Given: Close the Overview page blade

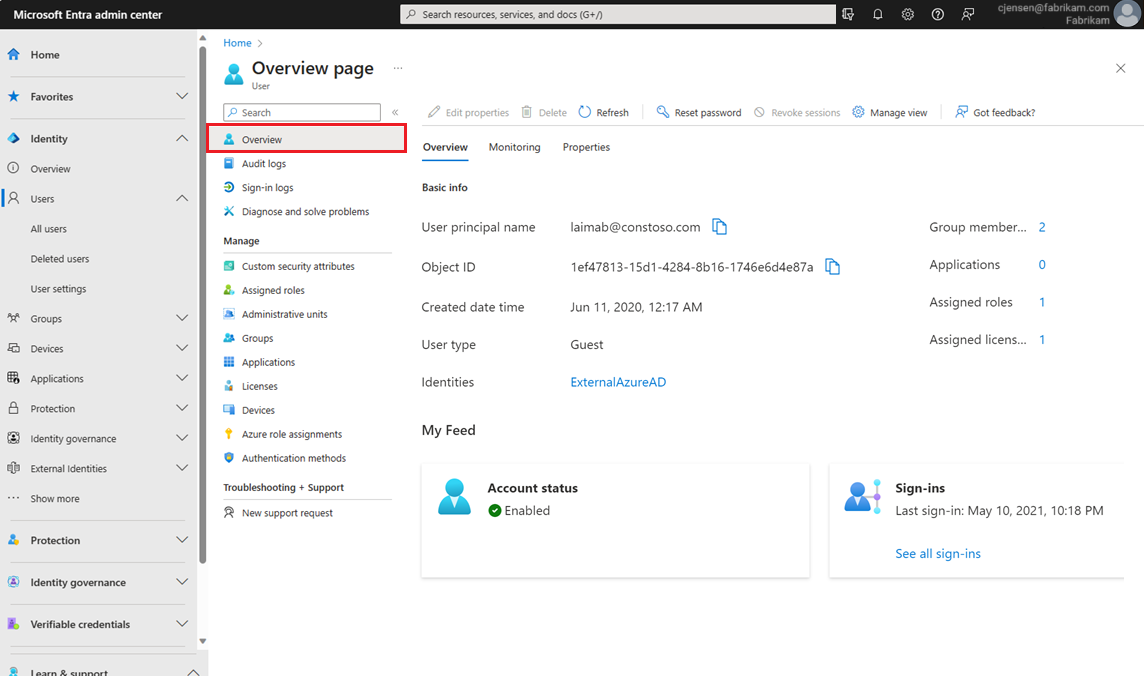Looking at the screenshot, I should (x=1121, y=69).
